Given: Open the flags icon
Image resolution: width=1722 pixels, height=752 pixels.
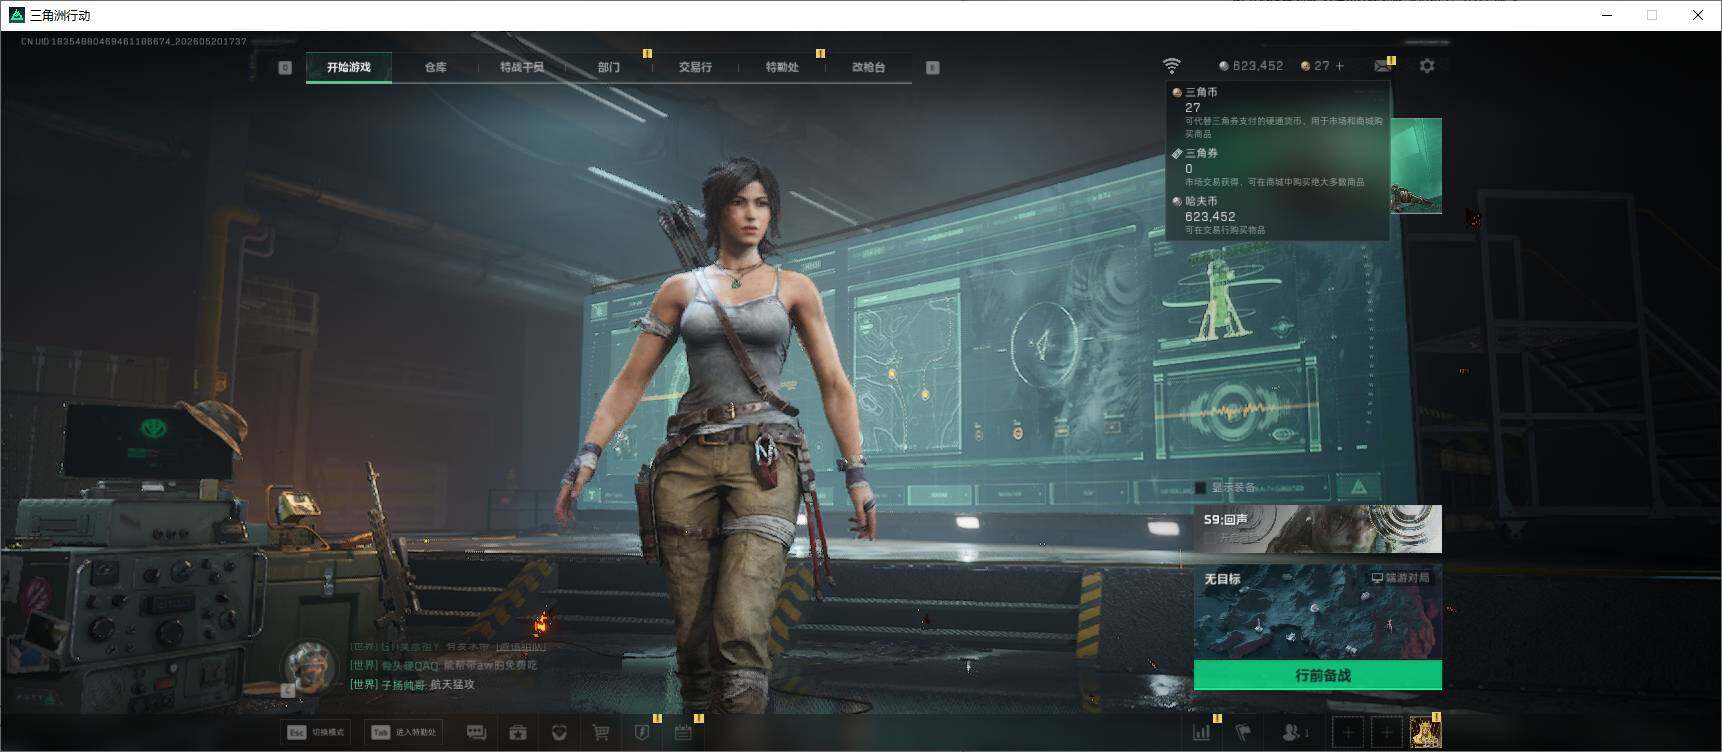Looking at the screenshot, I should tap(1243, 733).
